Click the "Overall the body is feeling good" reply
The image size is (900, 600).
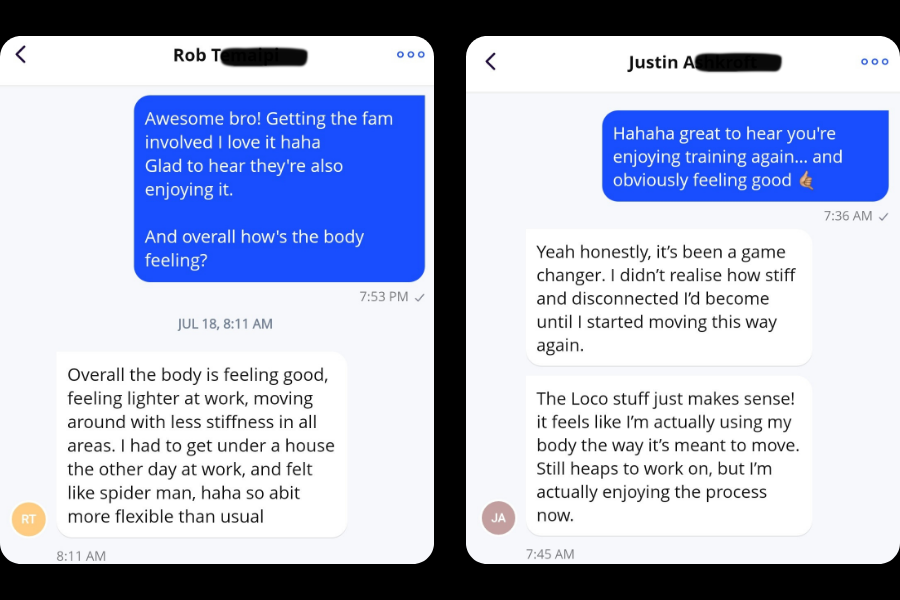[x=201, y=445]
